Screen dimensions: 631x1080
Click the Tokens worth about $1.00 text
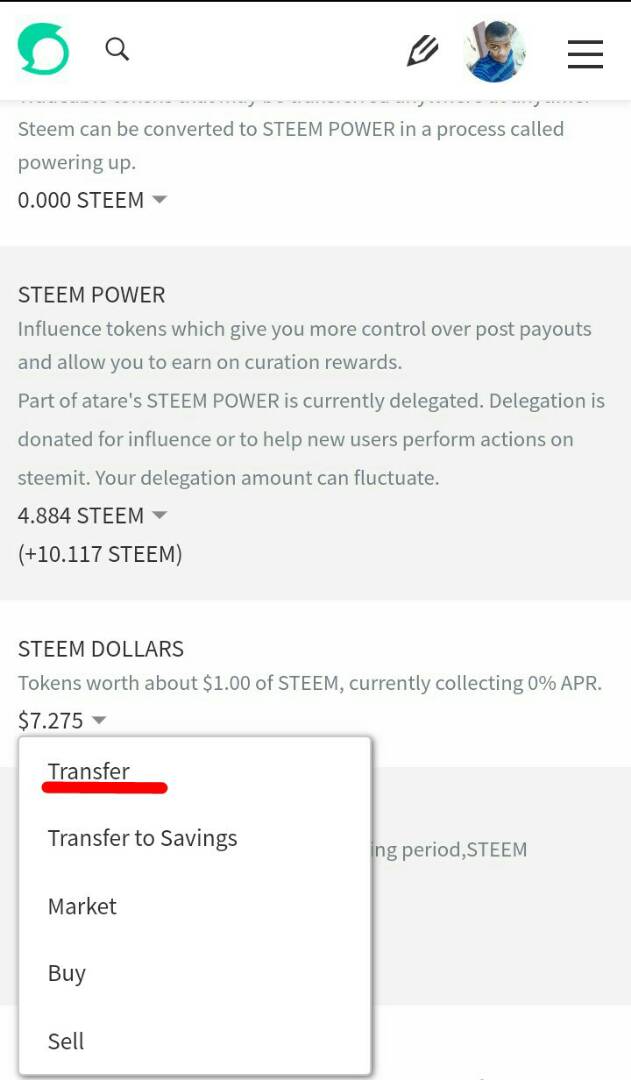point(310,684)
